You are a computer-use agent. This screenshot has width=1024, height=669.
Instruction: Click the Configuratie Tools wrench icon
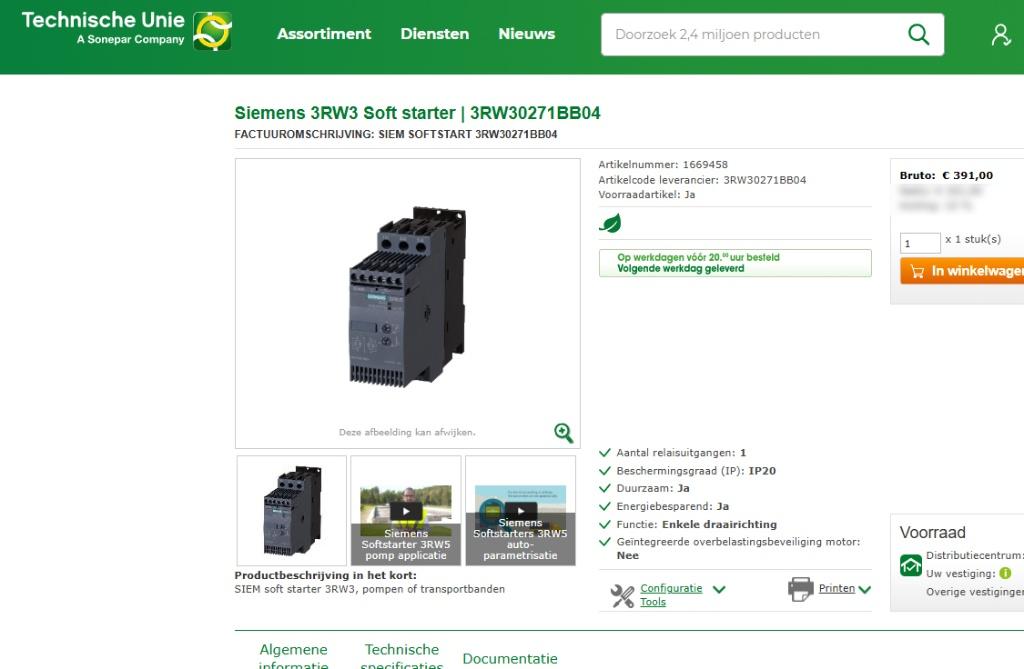tap(622, 595)
